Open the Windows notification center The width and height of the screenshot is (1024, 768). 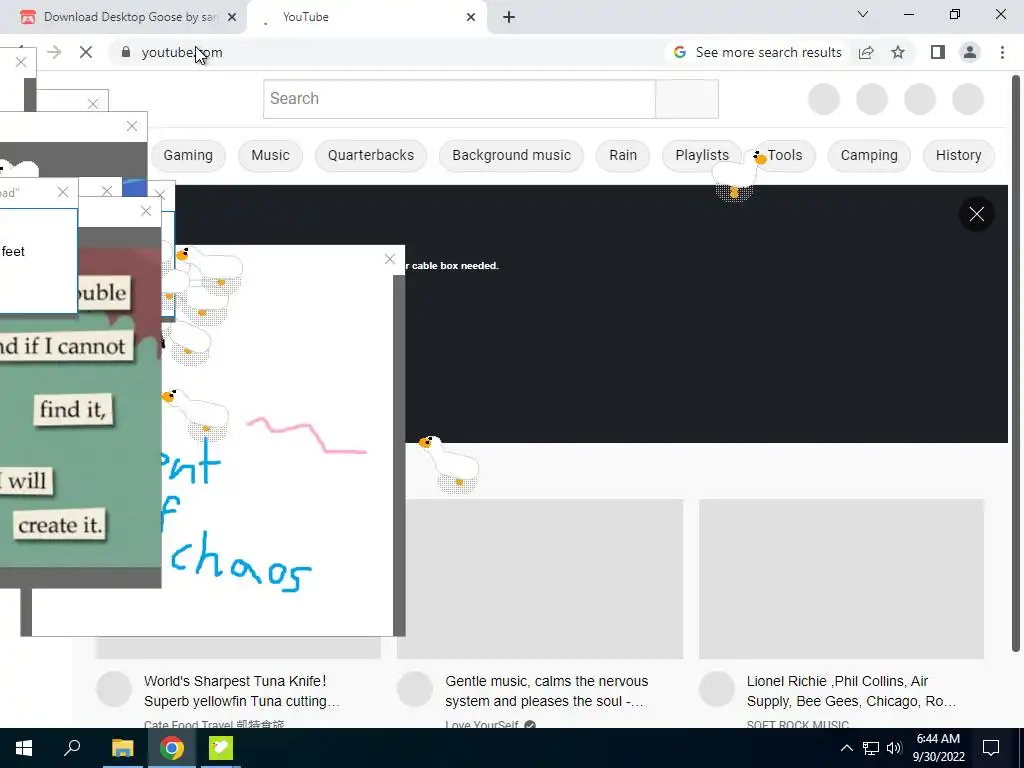point(991,748)
